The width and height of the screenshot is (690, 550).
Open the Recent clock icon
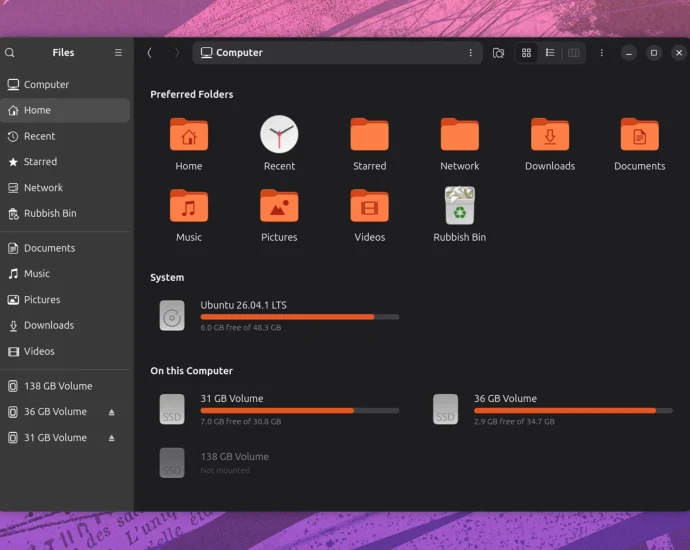click(x=279, y=134)
